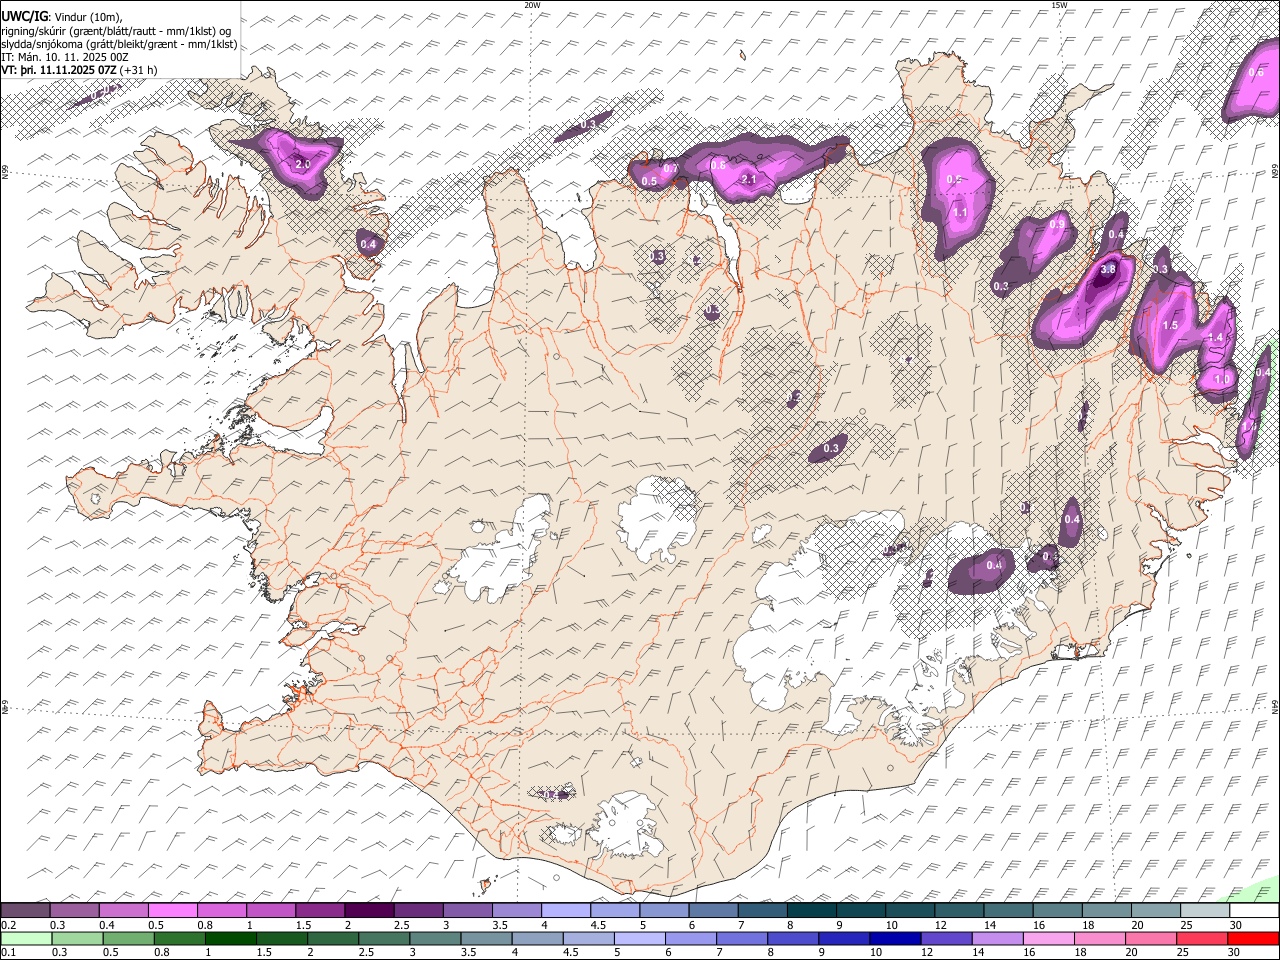Click the 'VT: þri. 11.11.2025 07Z (+31 h)' line
The width and height of the screenshot is (1280, 960).
(x=79, y=70)
